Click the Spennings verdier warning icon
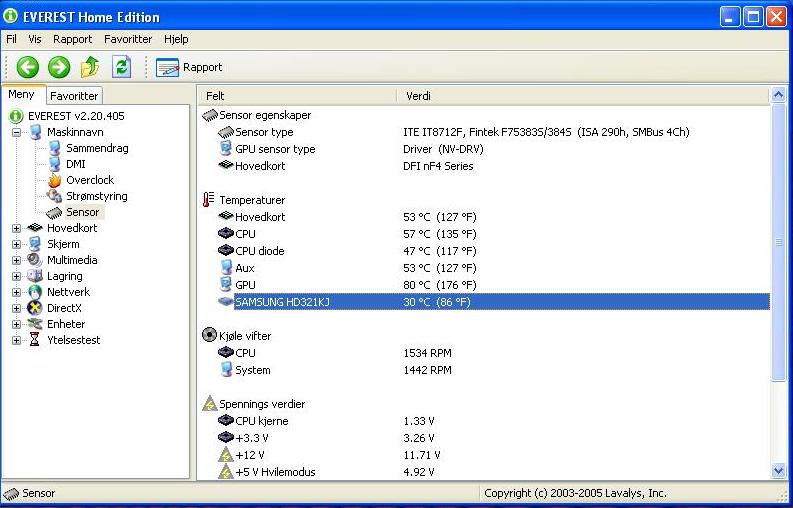 pyautogui.click(x=209, y=404)
